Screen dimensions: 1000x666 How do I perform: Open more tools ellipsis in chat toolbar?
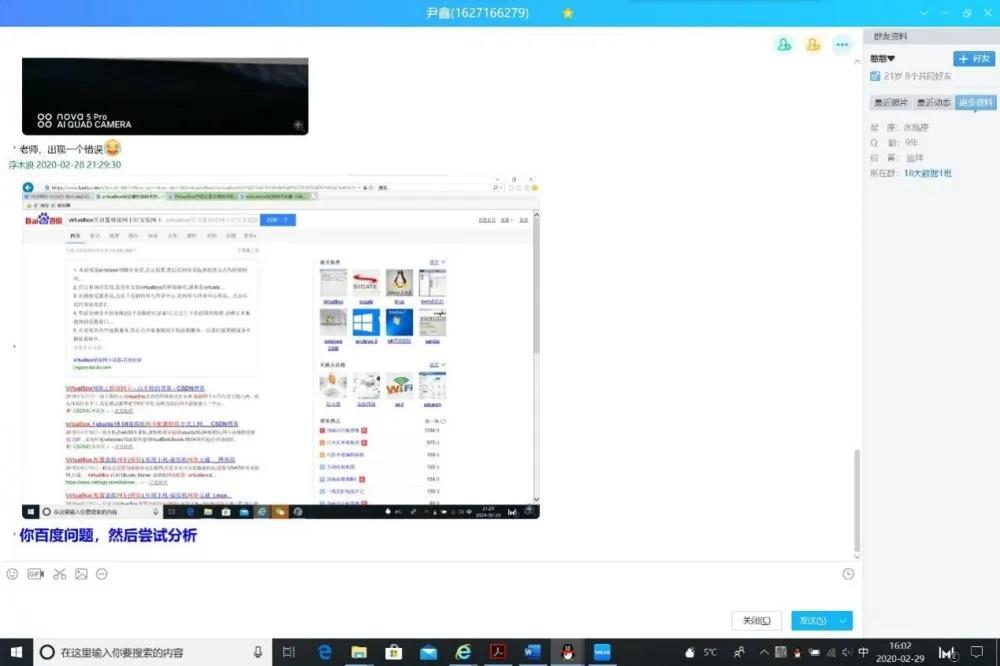coord(102,574)
